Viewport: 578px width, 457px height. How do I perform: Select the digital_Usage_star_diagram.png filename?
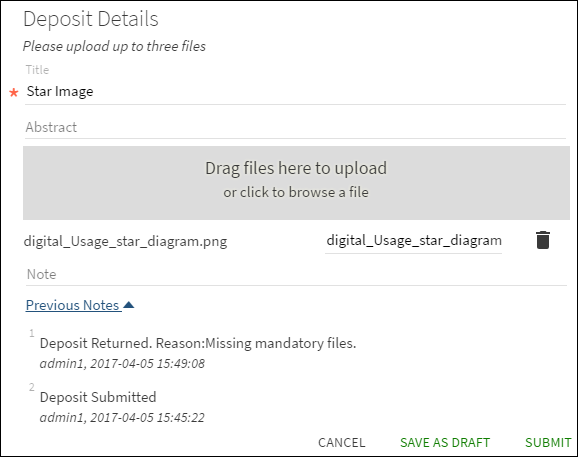[125, 241]
